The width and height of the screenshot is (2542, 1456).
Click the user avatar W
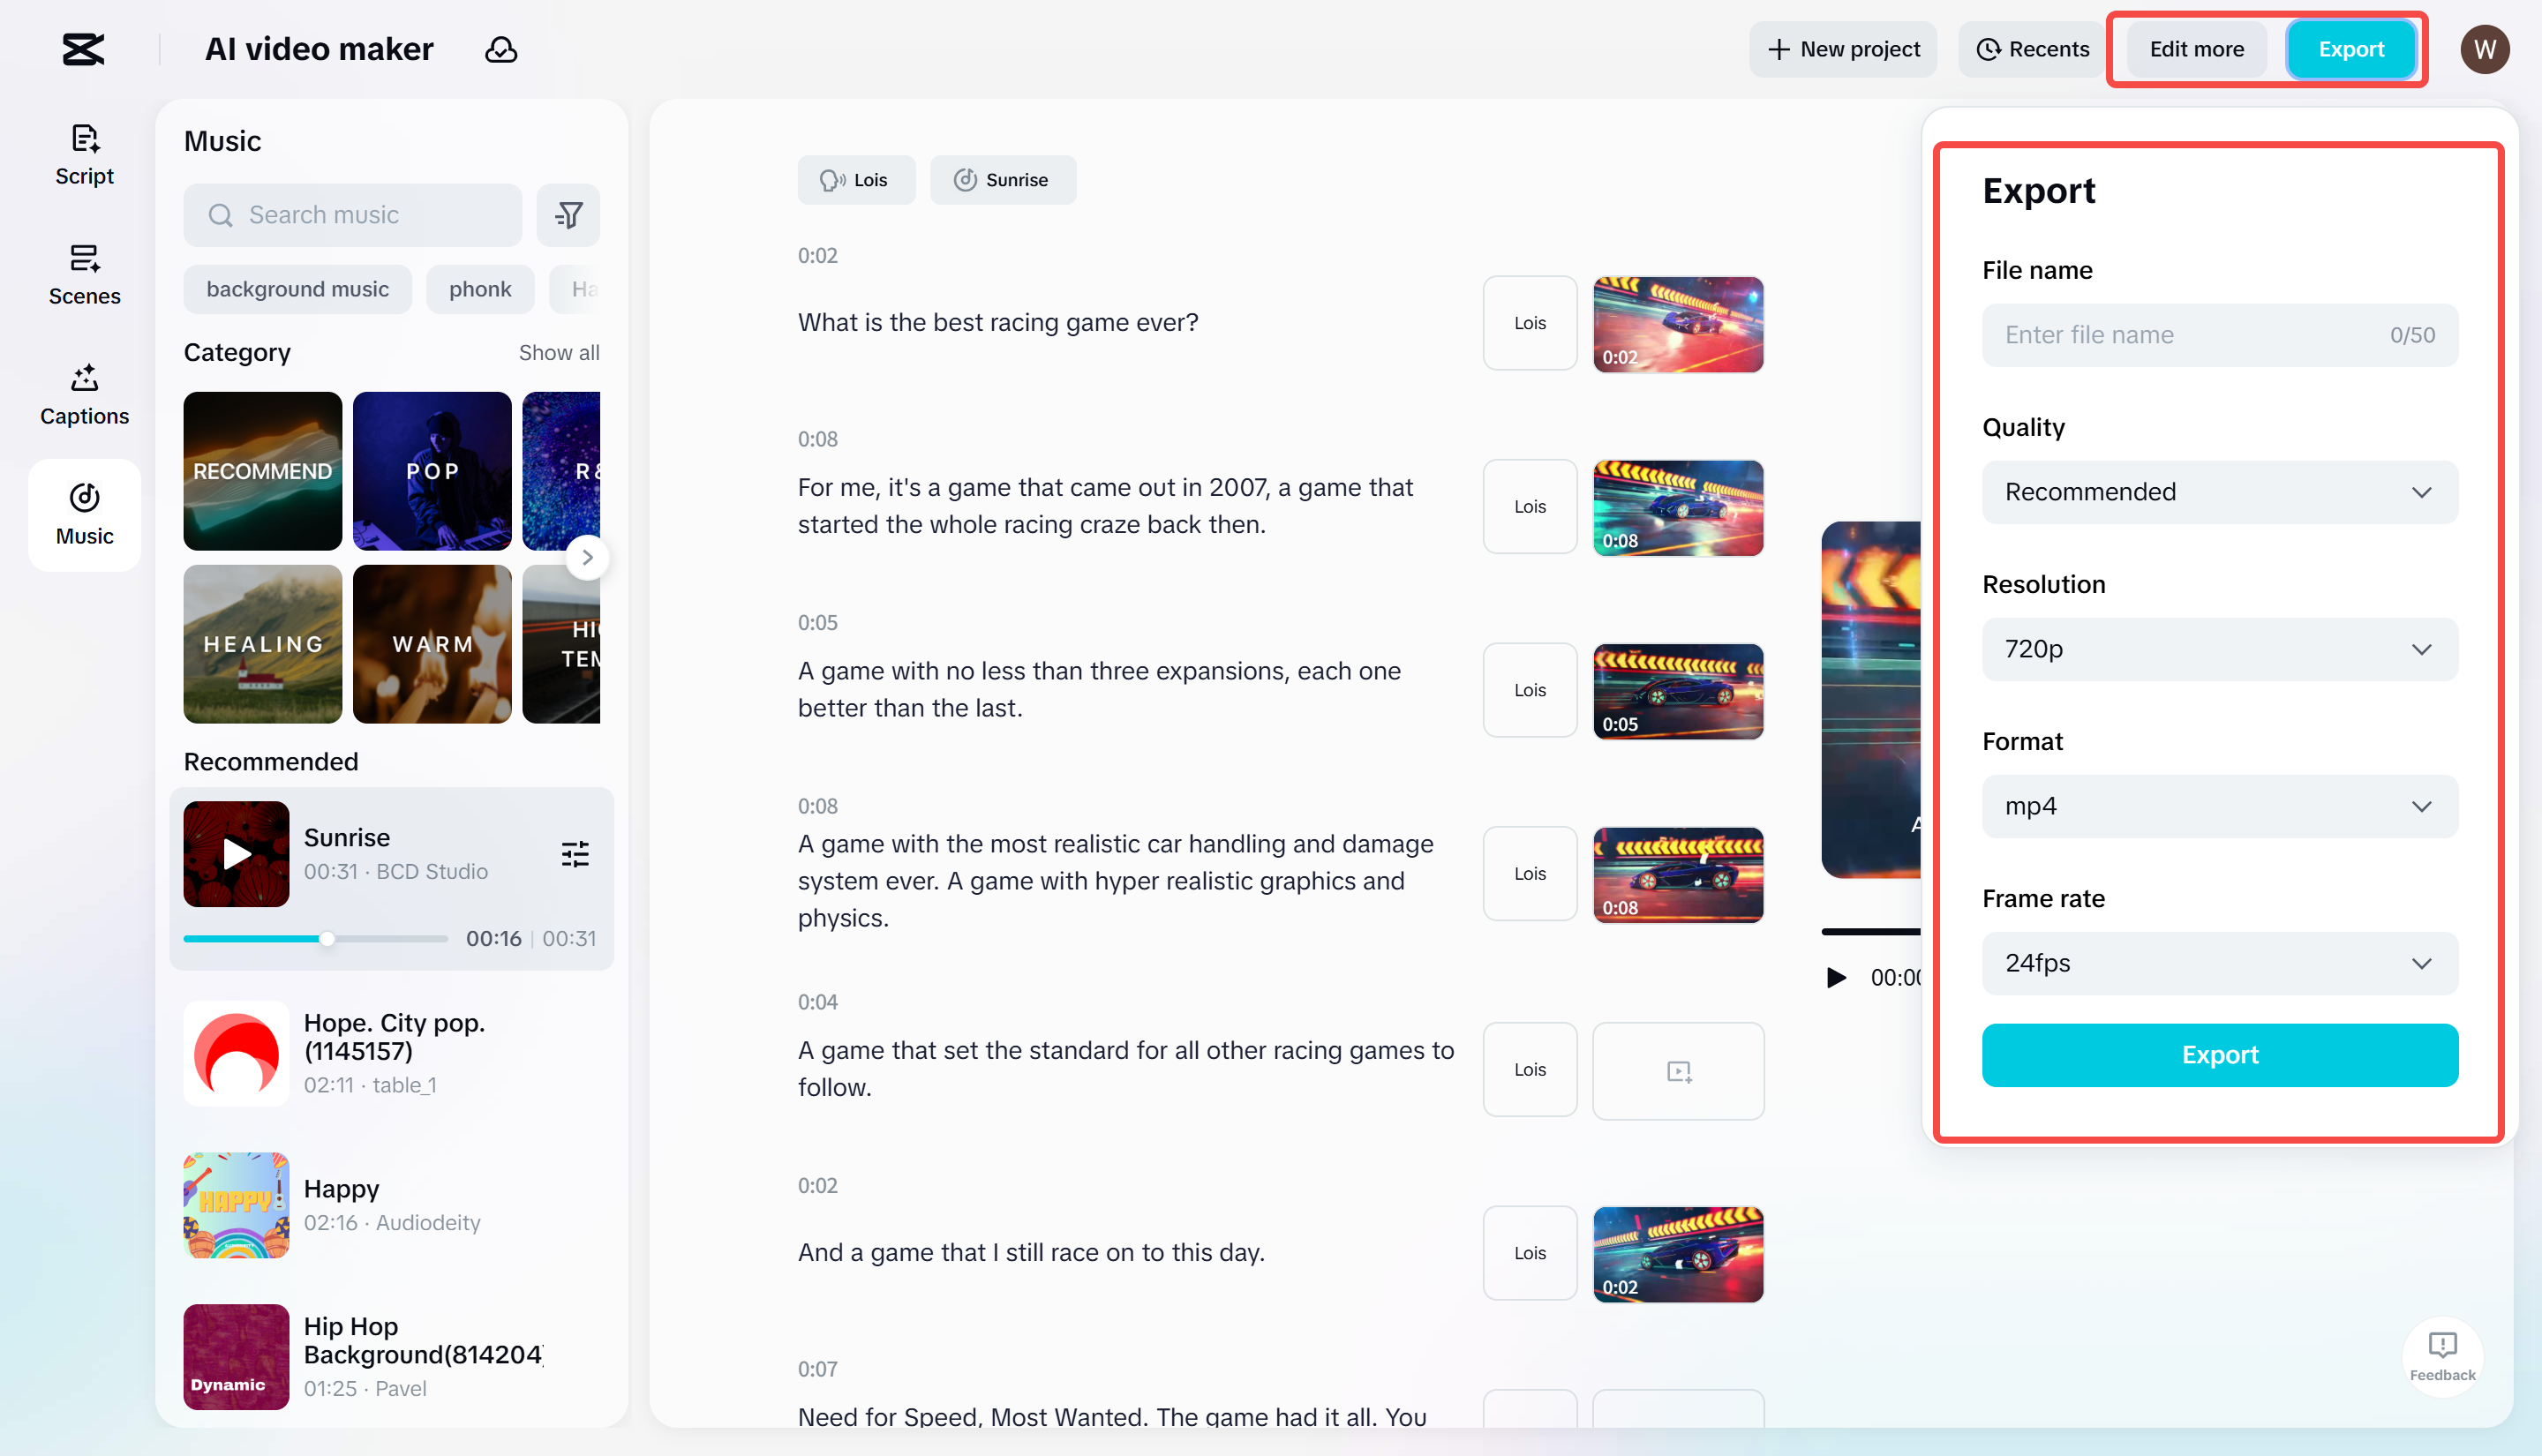click(x=2484, y=49)
